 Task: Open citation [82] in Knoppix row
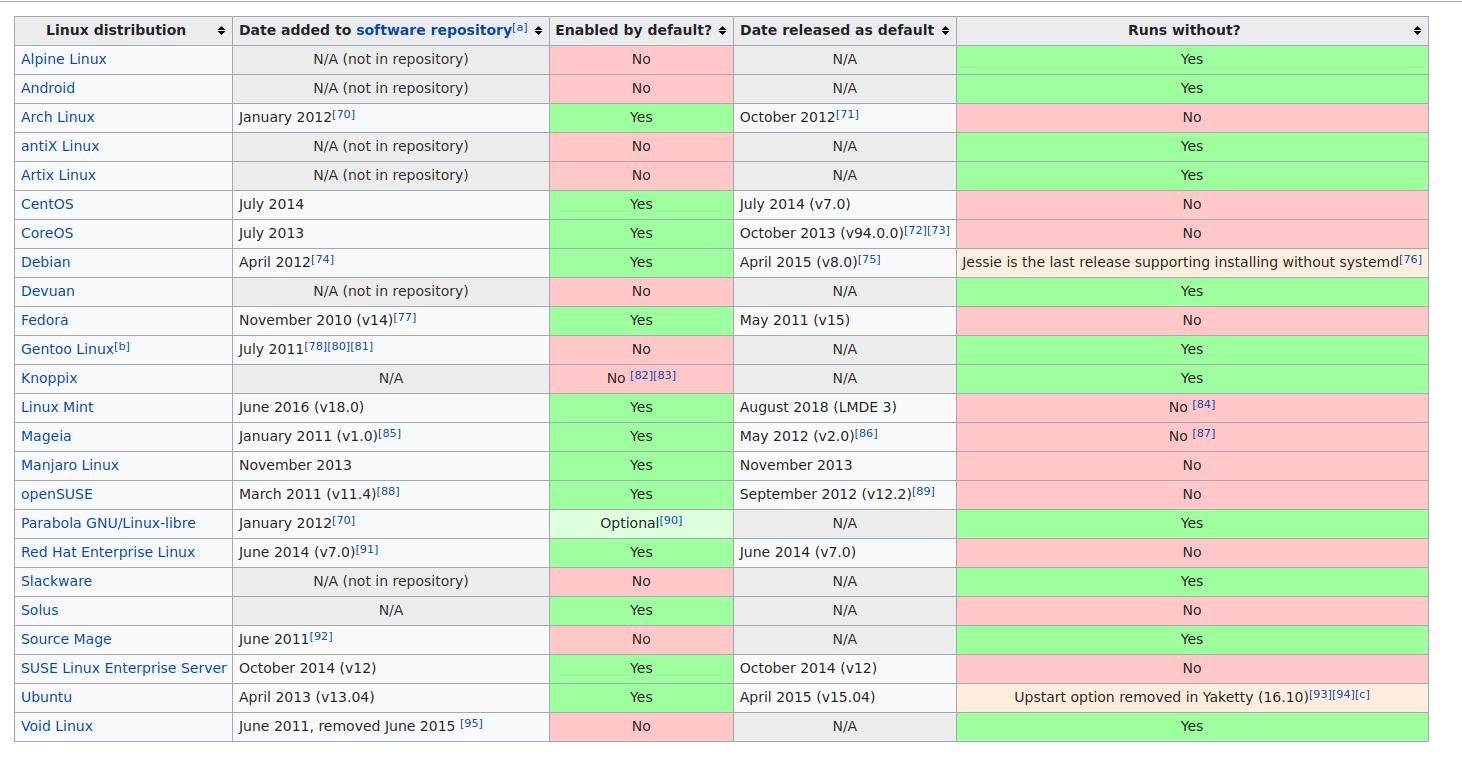click(641, 375)
